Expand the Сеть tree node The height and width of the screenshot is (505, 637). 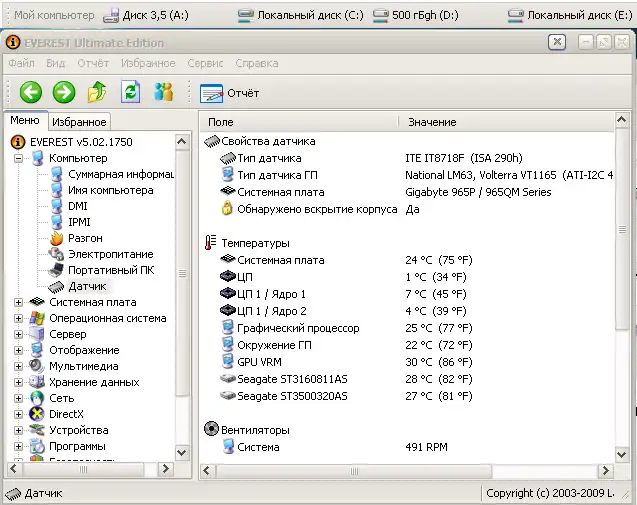pyautogui.click(x=19, y=398)
